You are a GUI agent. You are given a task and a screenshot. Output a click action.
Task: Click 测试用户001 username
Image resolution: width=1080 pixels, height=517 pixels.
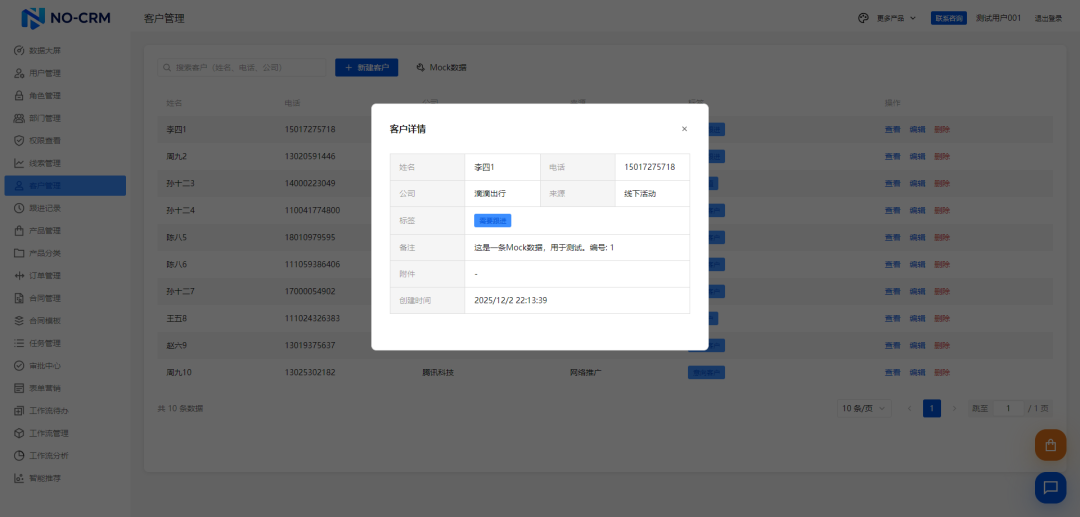(998, 19)
